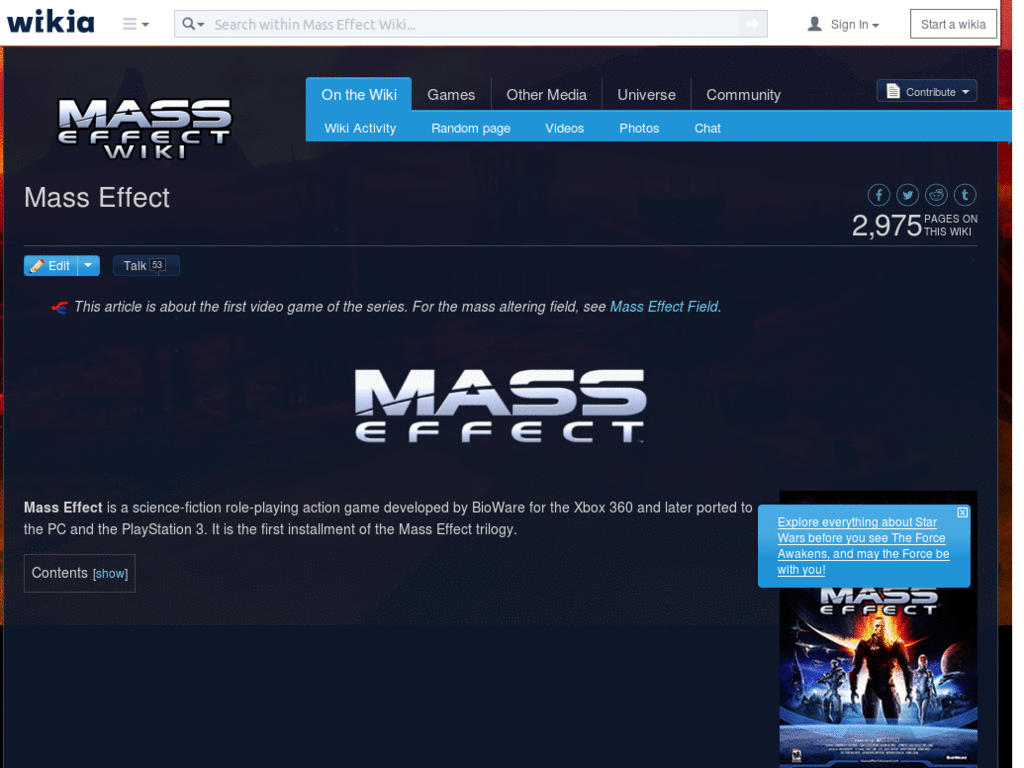Image resolution: width=1024 pixels, height=768 pixels.
Task: Open the Chat link
Action: tap(707, 129)
